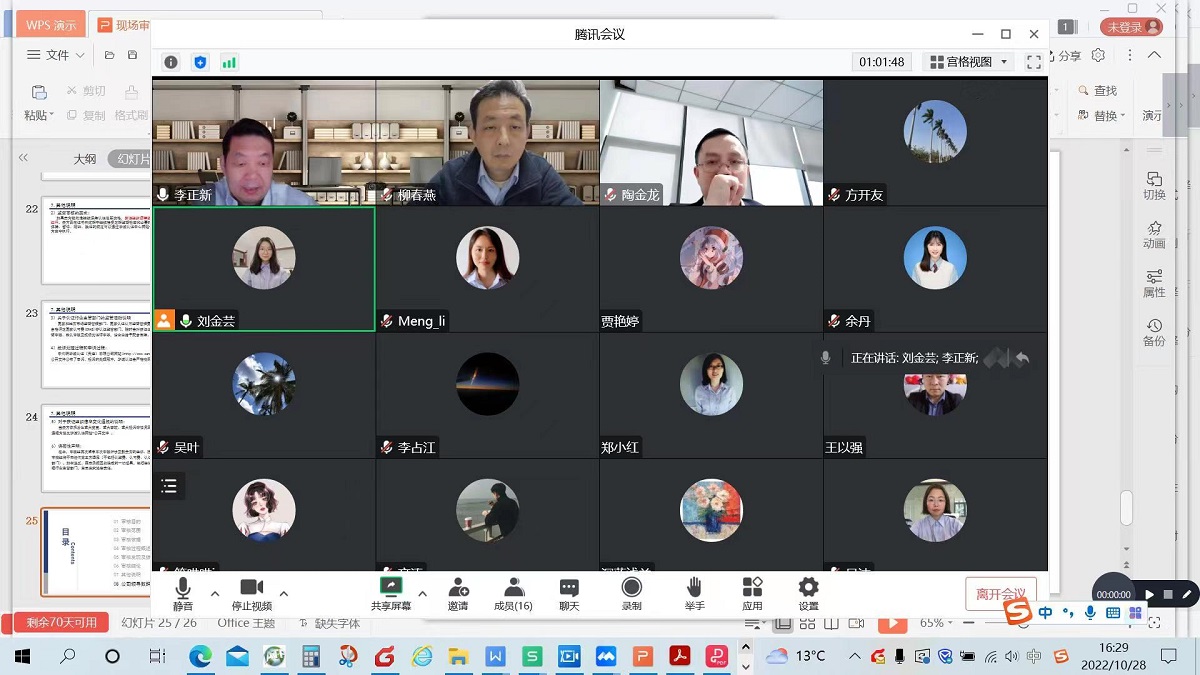This screenshot has width=1200, height=675.
Task: Select slide 24 thumbnail
Action: pos(96,449)
